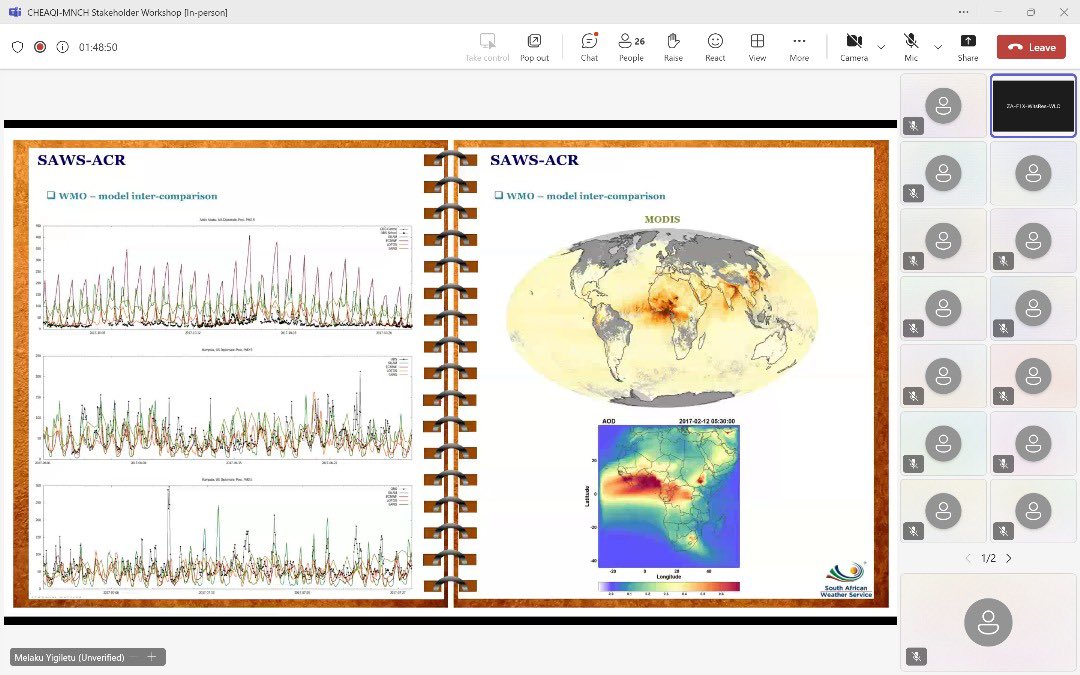Go to previous participant page chevron
The height and width of the screenshot is (675, 1080).
tap(969, 558)
